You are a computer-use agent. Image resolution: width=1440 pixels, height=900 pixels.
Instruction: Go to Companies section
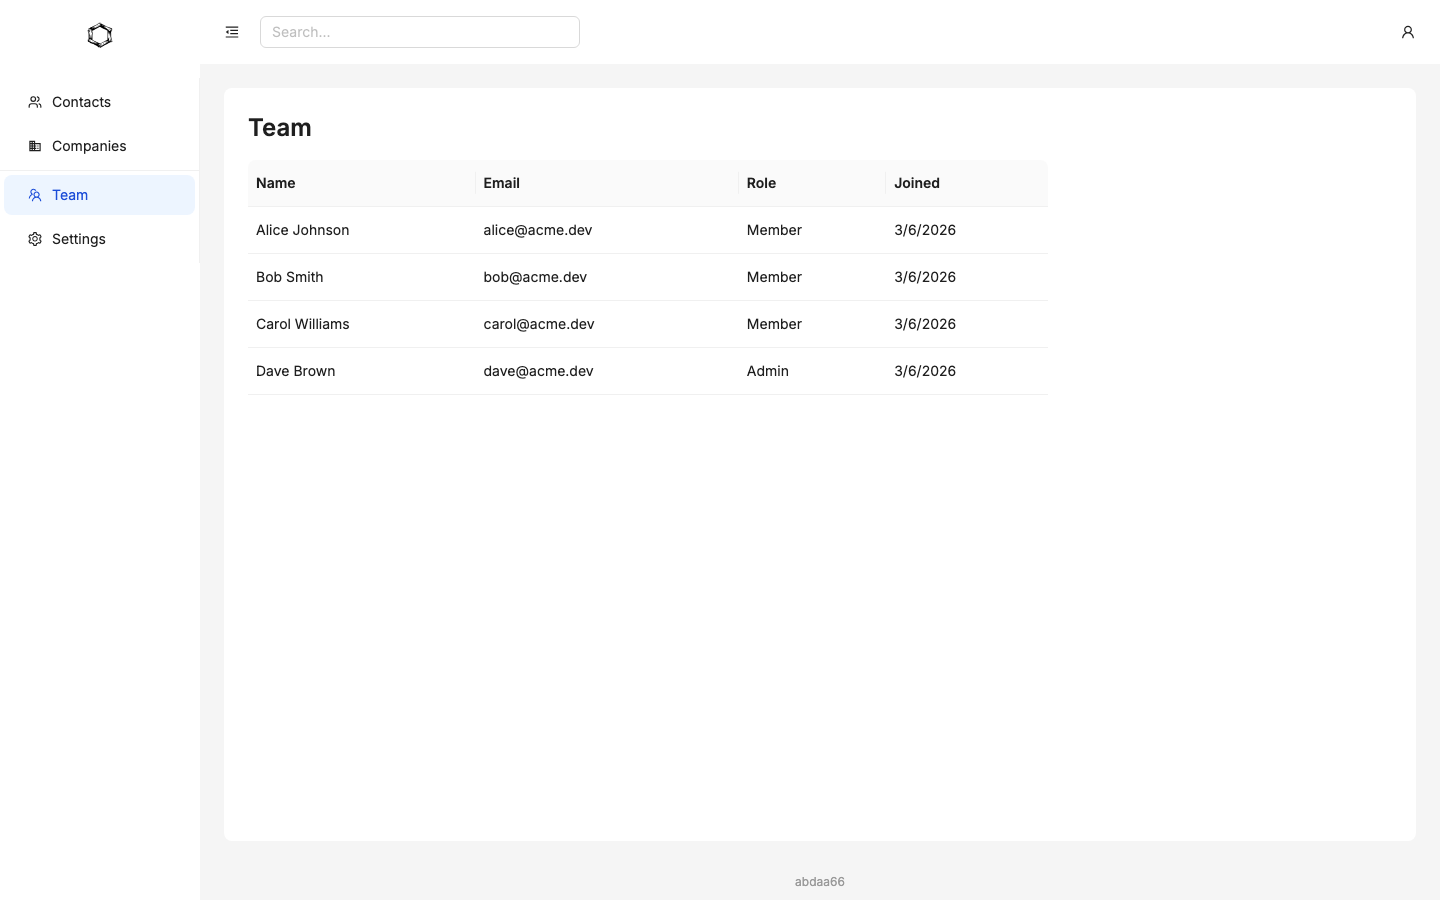[100, 146]
